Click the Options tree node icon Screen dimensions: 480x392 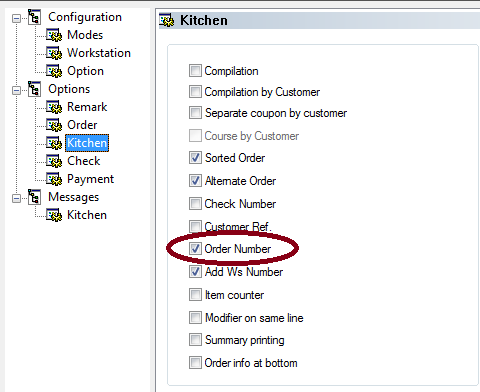click(34, 89)
